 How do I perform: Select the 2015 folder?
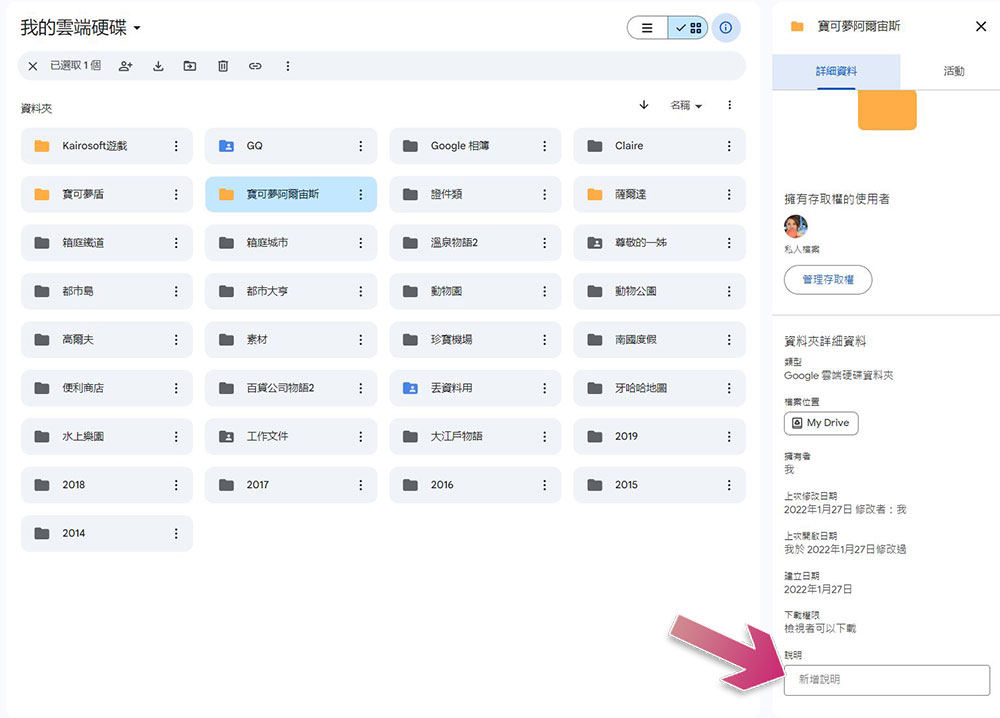click(x=659, y=485)
